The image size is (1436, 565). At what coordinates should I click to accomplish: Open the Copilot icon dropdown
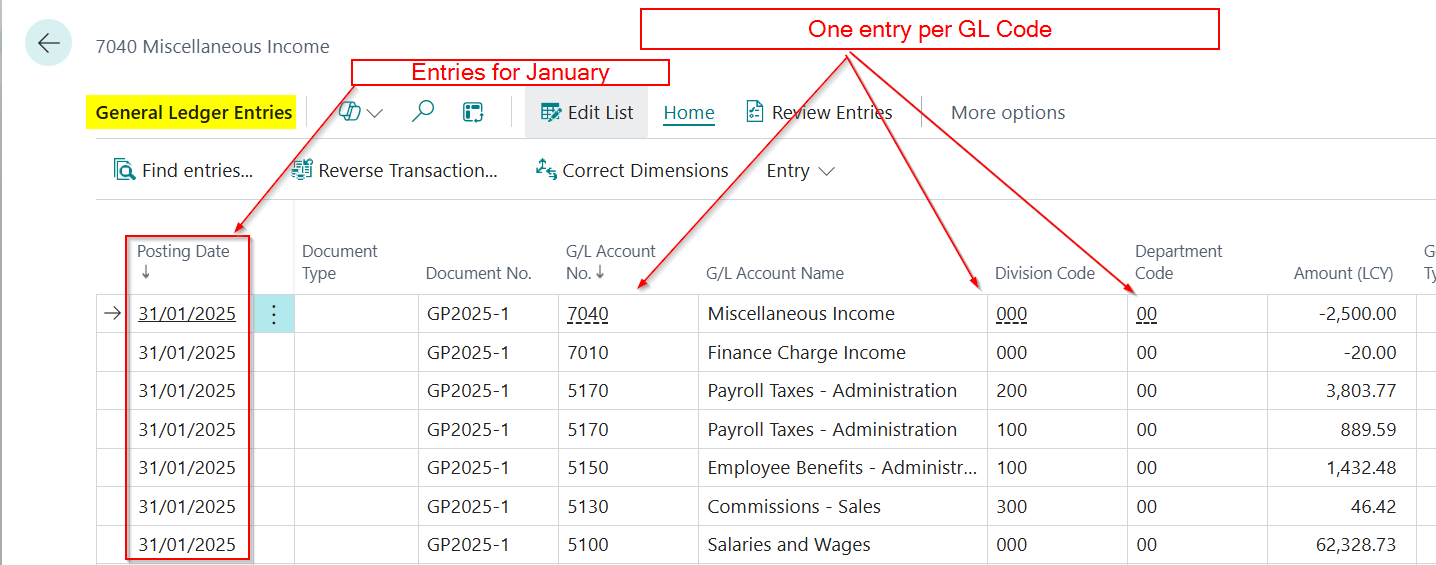click(x=360, y=112)
